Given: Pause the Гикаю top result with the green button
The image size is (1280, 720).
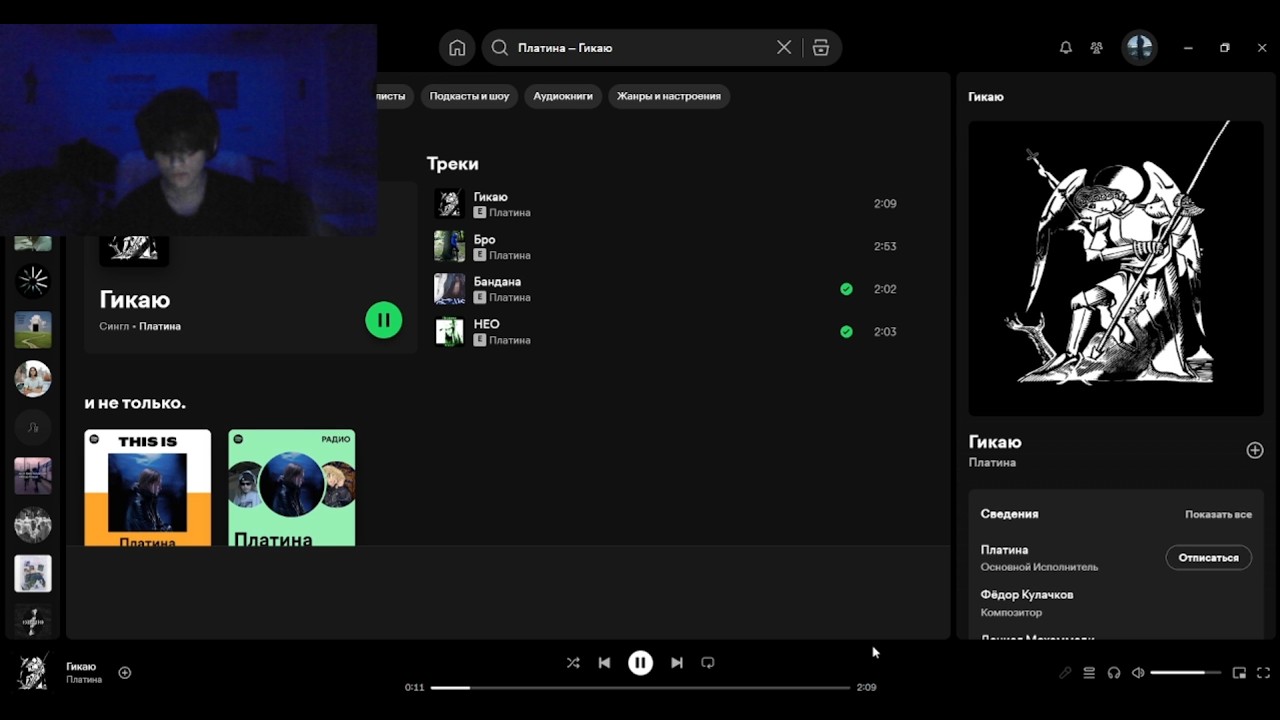Looking at the screenshot, I should tap(384, 320).
